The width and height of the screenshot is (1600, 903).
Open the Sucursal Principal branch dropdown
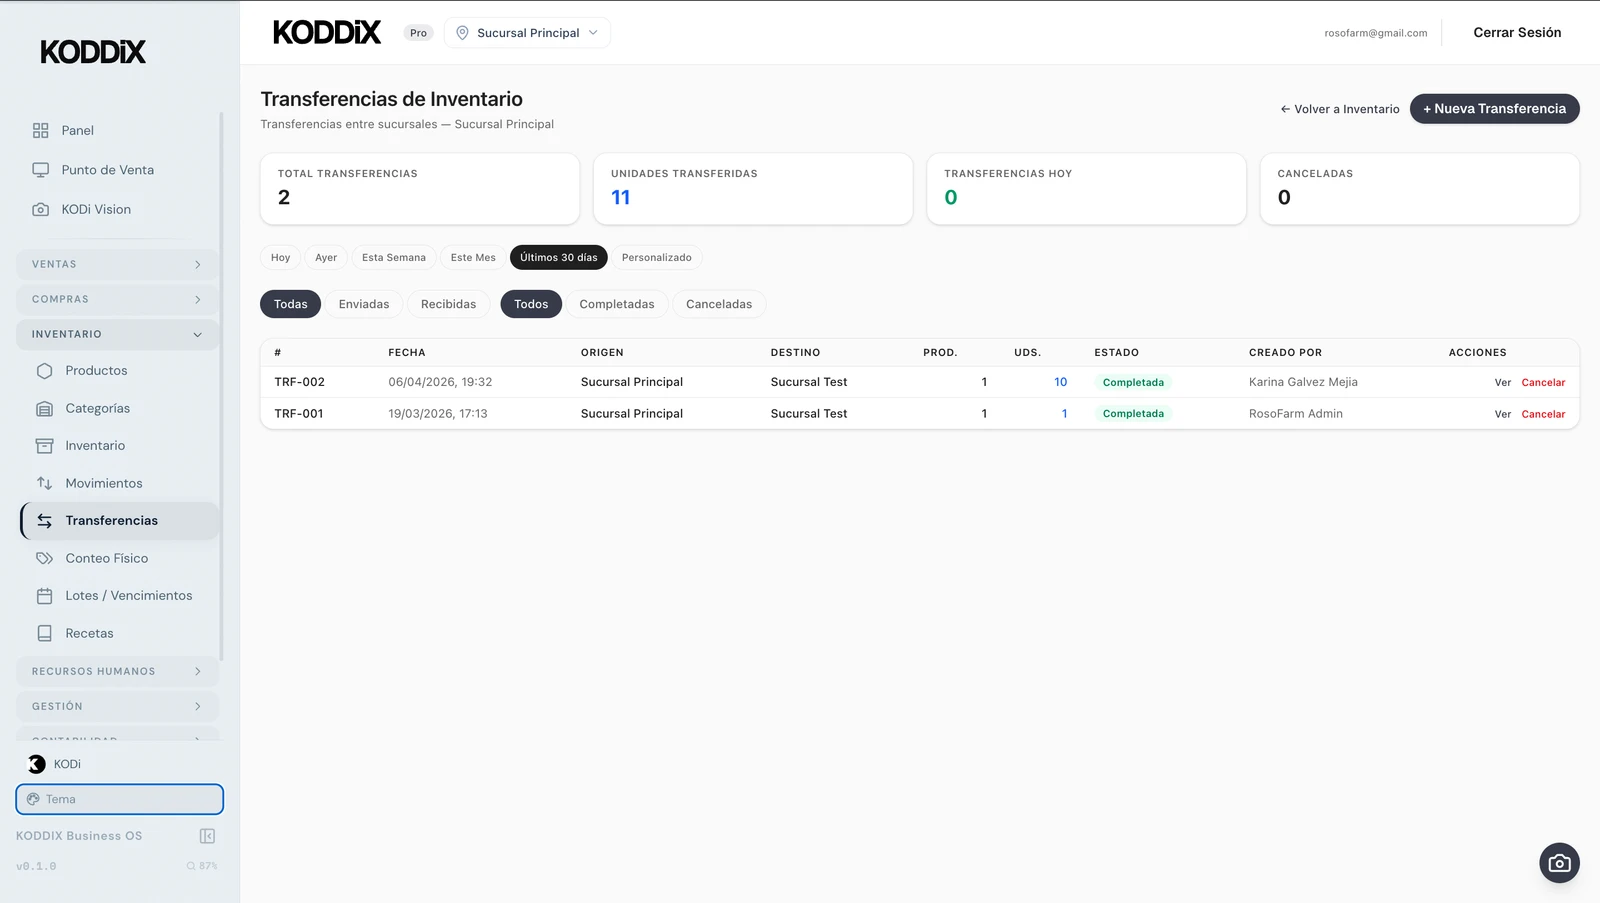tap(527, 33)
